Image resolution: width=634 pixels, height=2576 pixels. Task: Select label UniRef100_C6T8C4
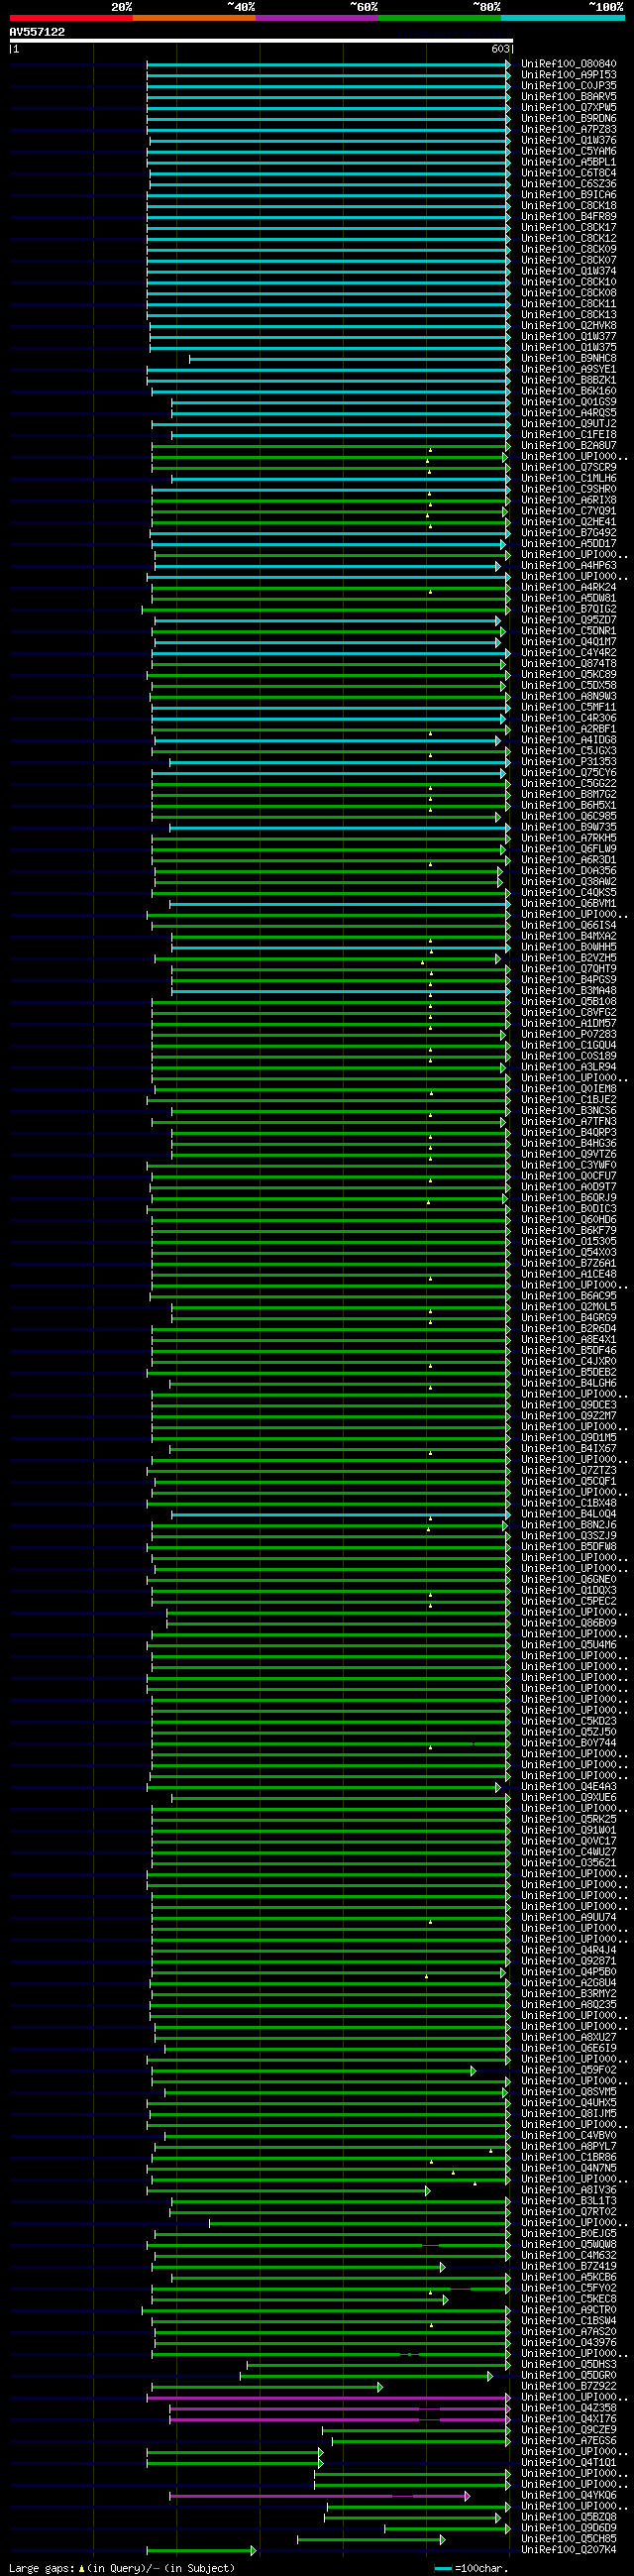[x=568, y=173]
